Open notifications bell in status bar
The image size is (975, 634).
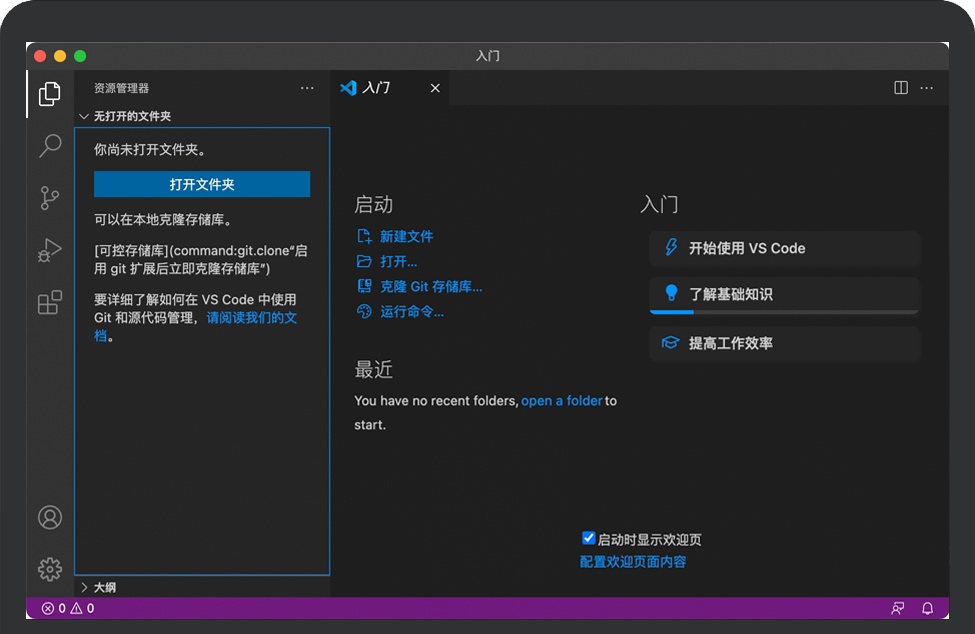927,608
